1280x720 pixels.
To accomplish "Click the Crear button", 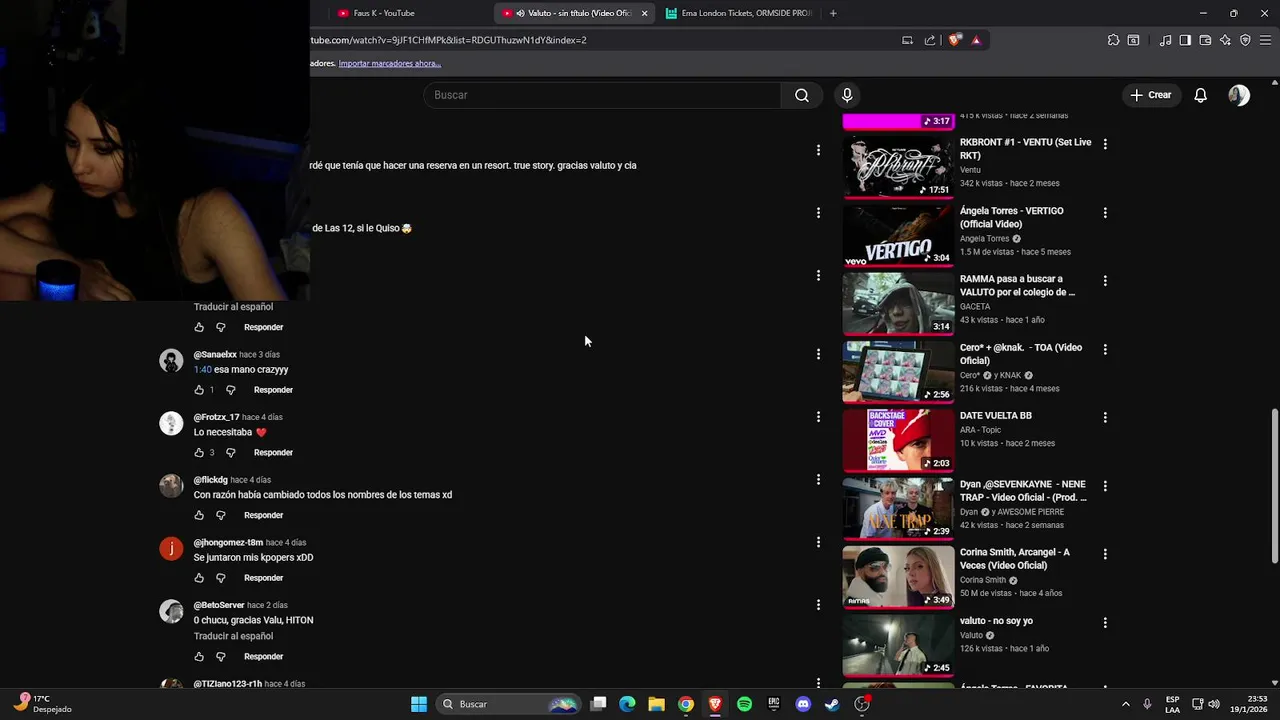I will coord(1150,95).
